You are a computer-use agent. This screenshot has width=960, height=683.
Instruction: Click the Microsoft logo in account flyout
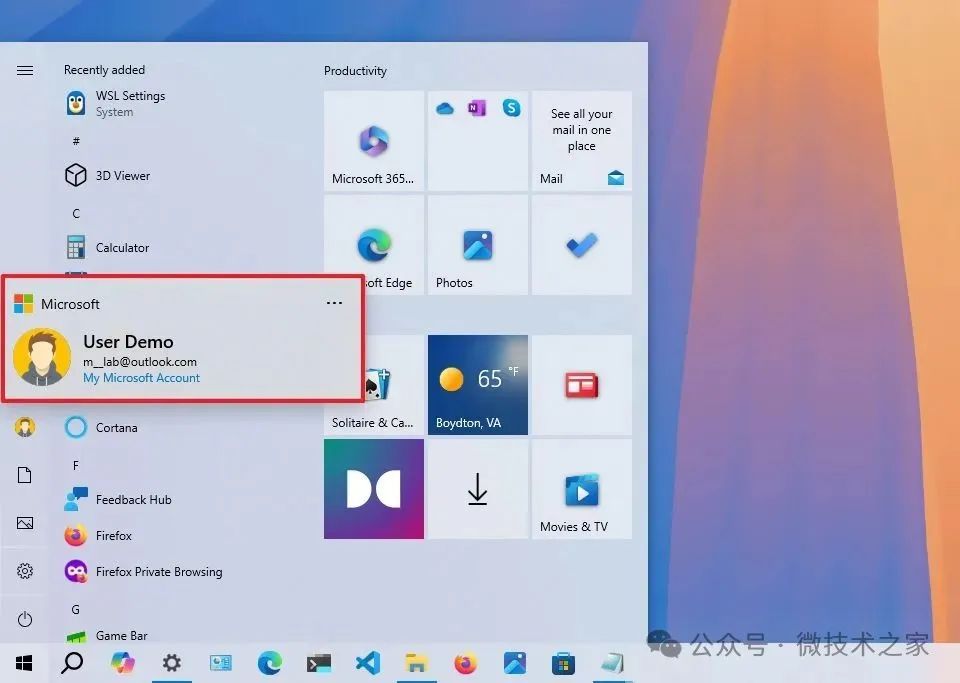pyautogui.click(x=23, y=304)
